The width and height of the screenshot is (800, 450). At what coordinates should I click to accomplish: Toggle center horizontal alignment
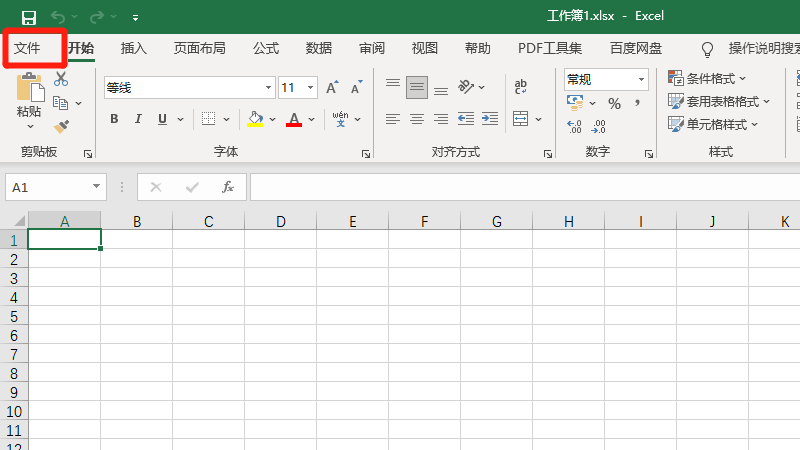[416, 119]
